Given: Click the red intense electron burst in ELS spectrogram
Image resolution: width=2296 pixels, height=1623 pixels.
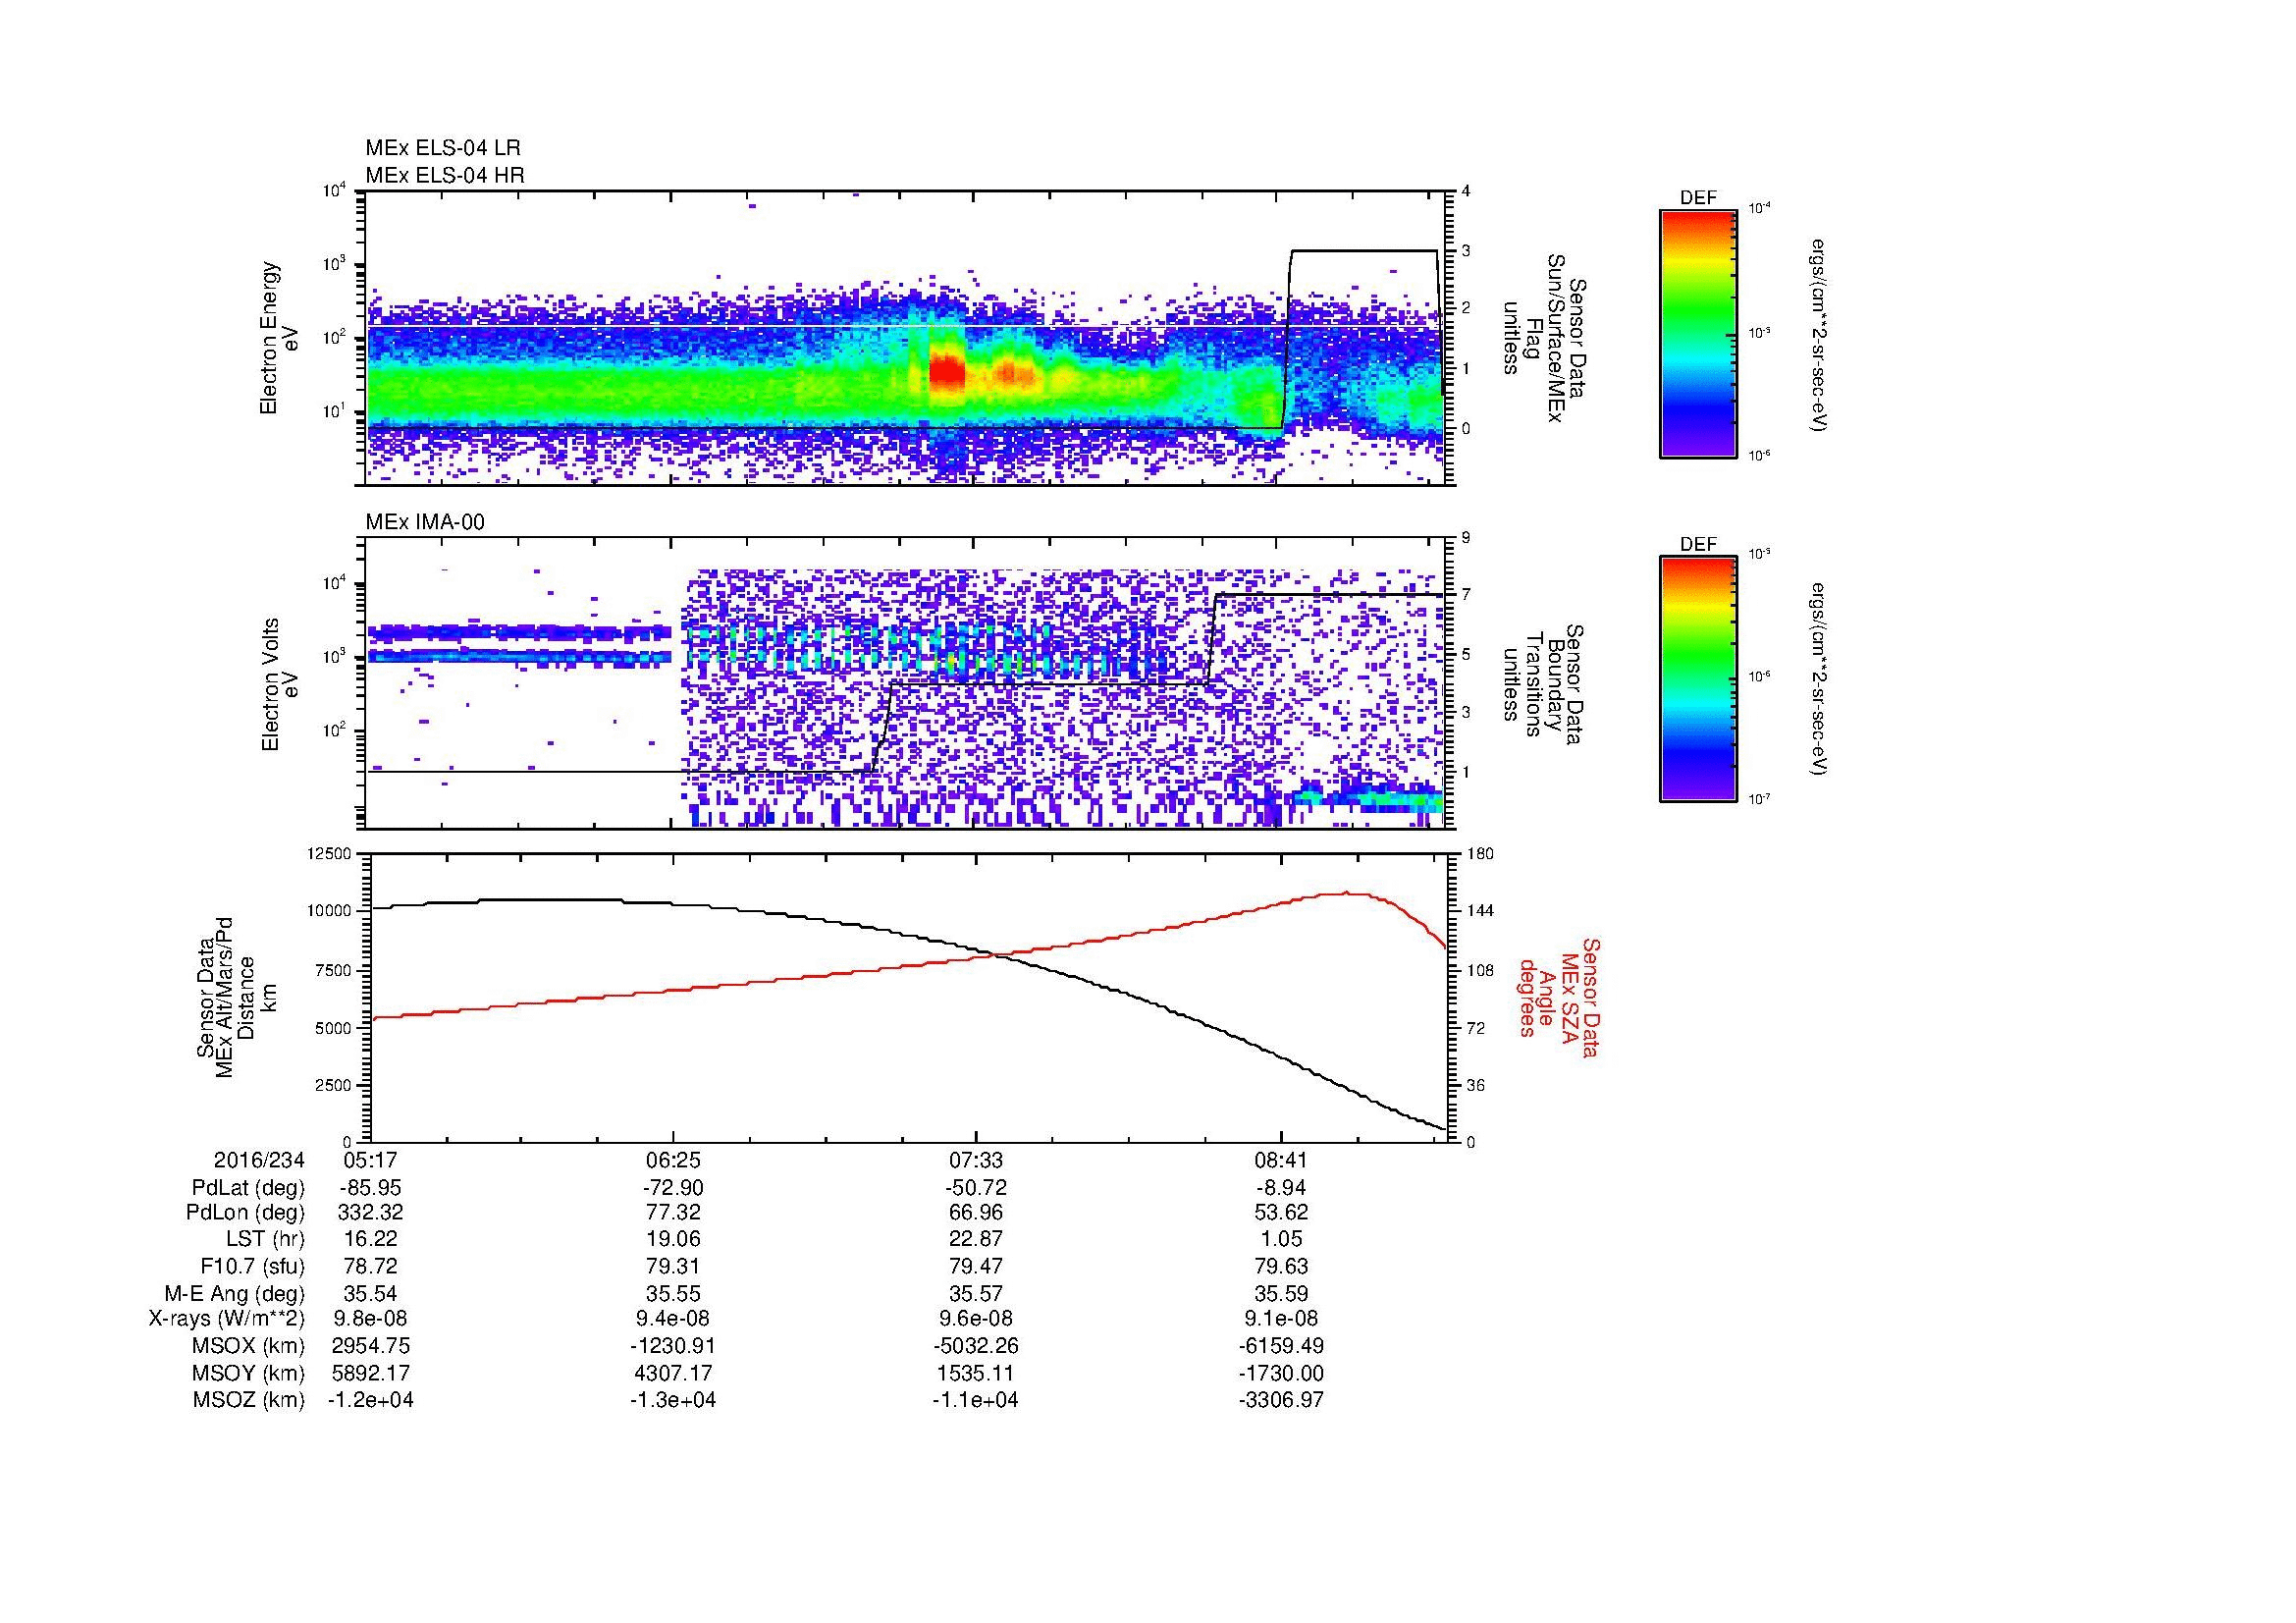Looking at the screenshot, I should pos(946,373).
